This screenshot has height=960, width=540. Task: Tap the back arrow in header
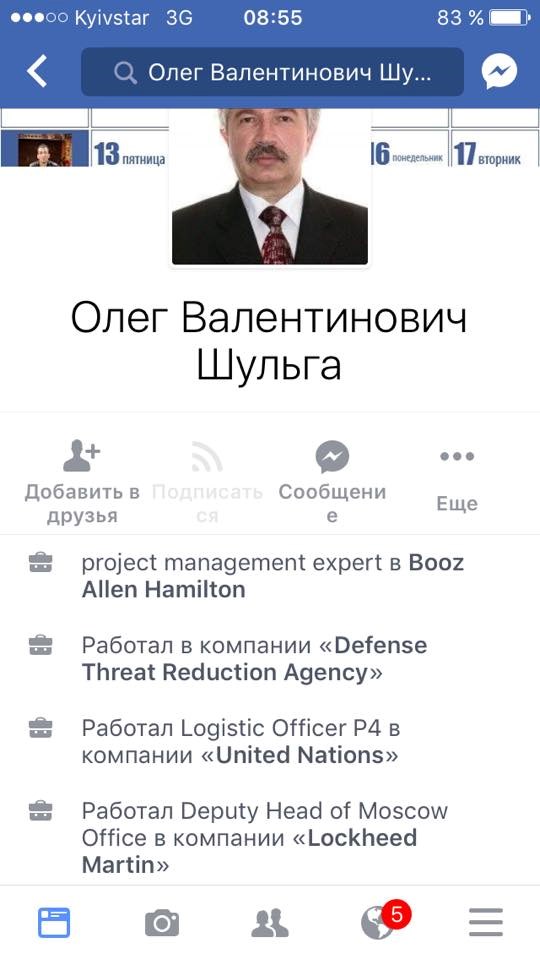(x=37, y=72)
